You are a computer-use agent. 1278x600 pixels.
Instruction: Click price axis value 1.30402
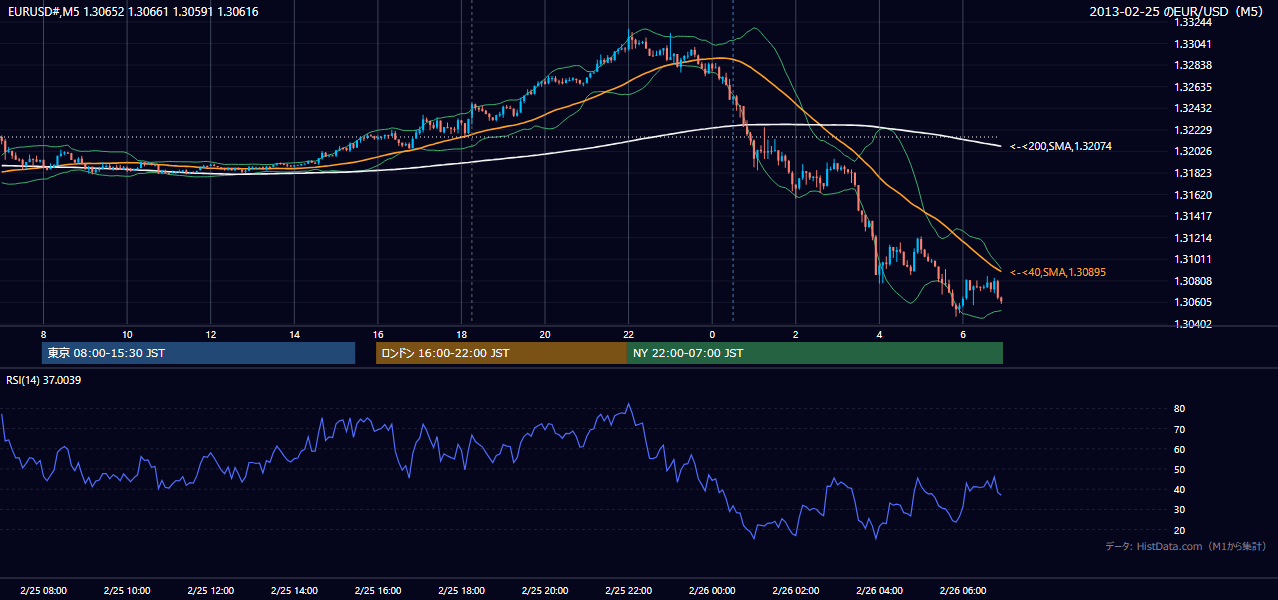1195,324
